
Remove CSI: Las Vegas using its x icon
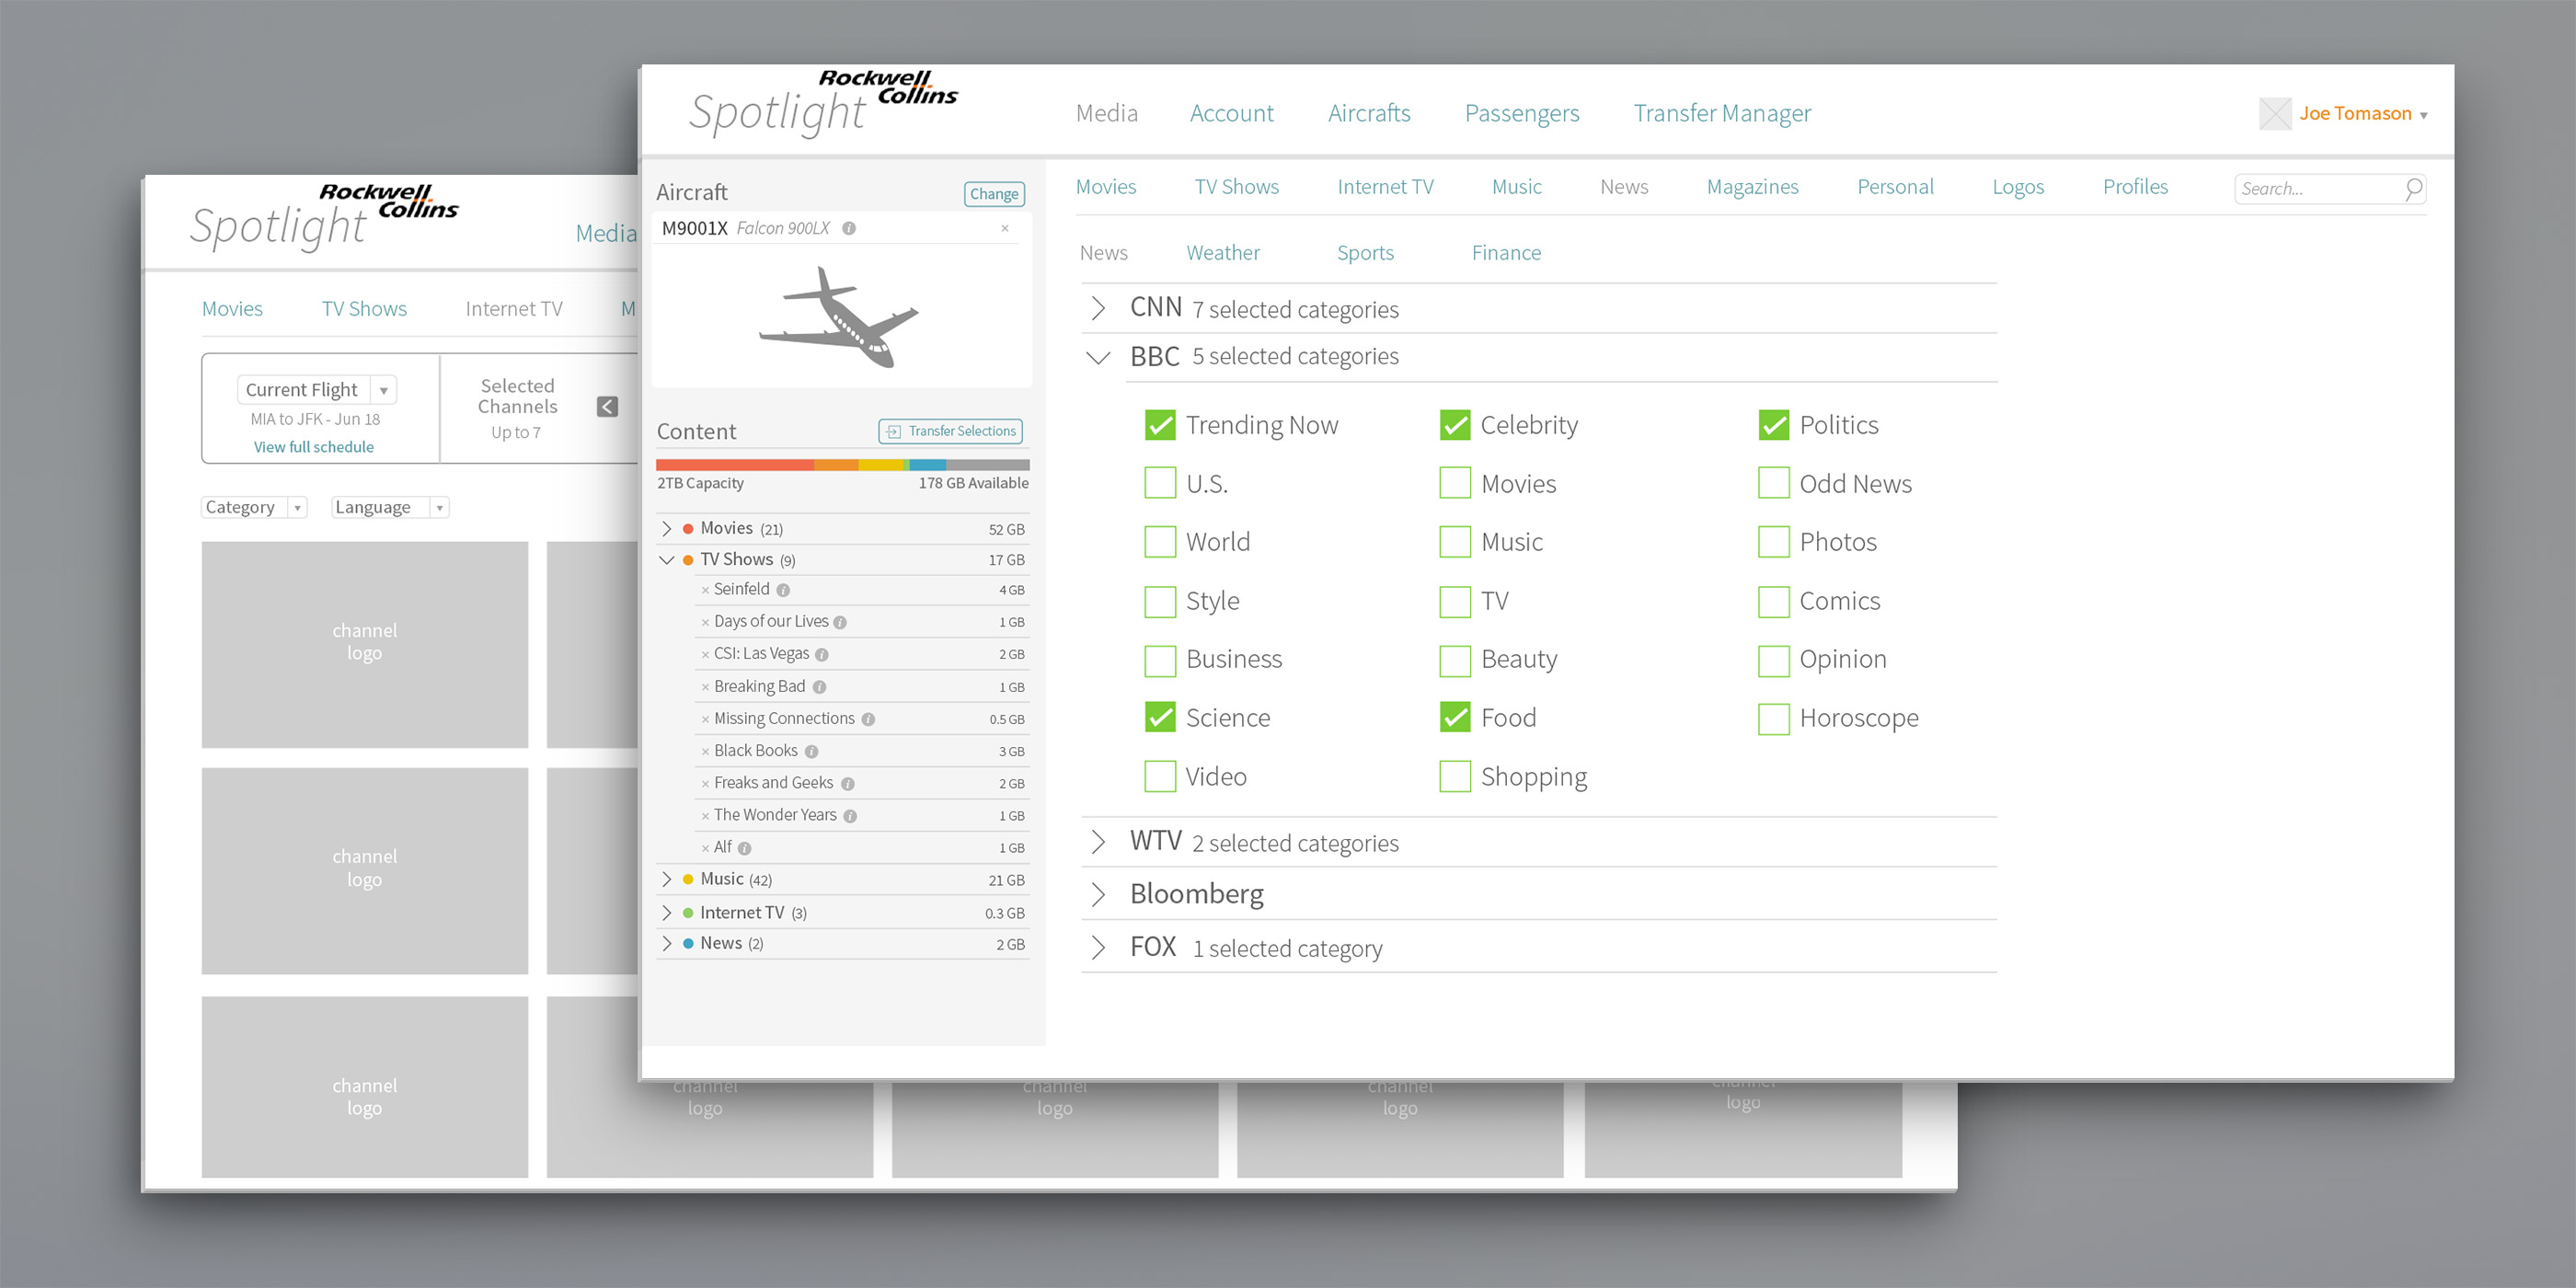[705, 654]
